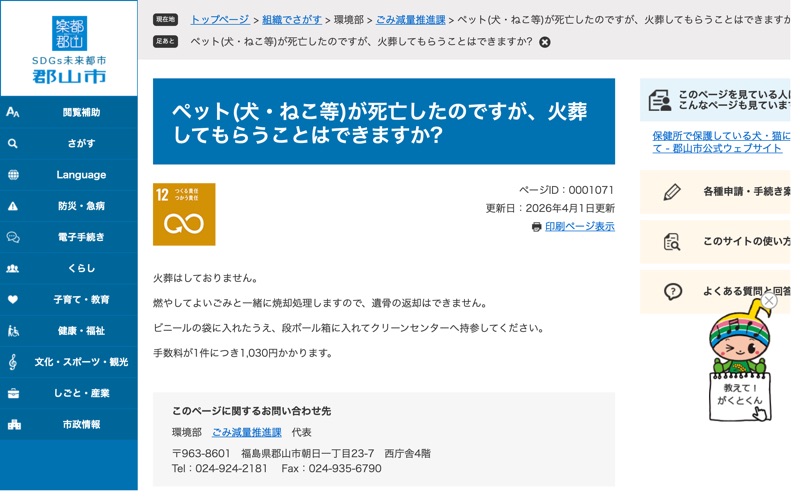Screen dimensions: 800x500
Task: Click the SDGs goal 12 icon
Action: pos(184,214)
